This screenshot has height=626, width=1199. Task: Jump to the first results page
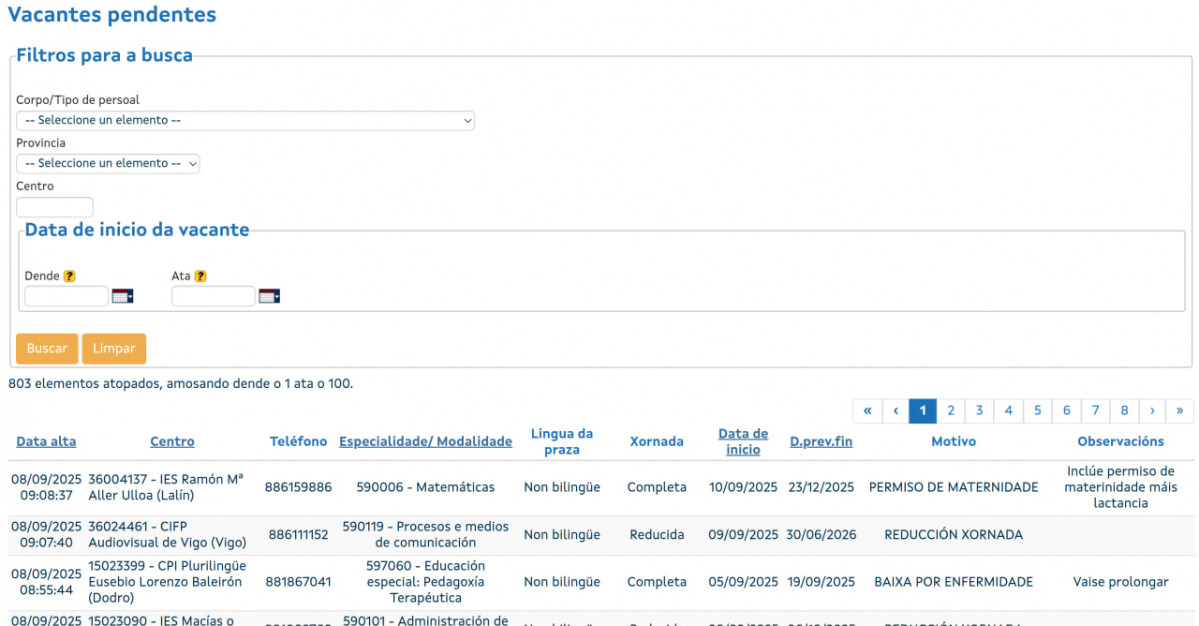point(867,411)
